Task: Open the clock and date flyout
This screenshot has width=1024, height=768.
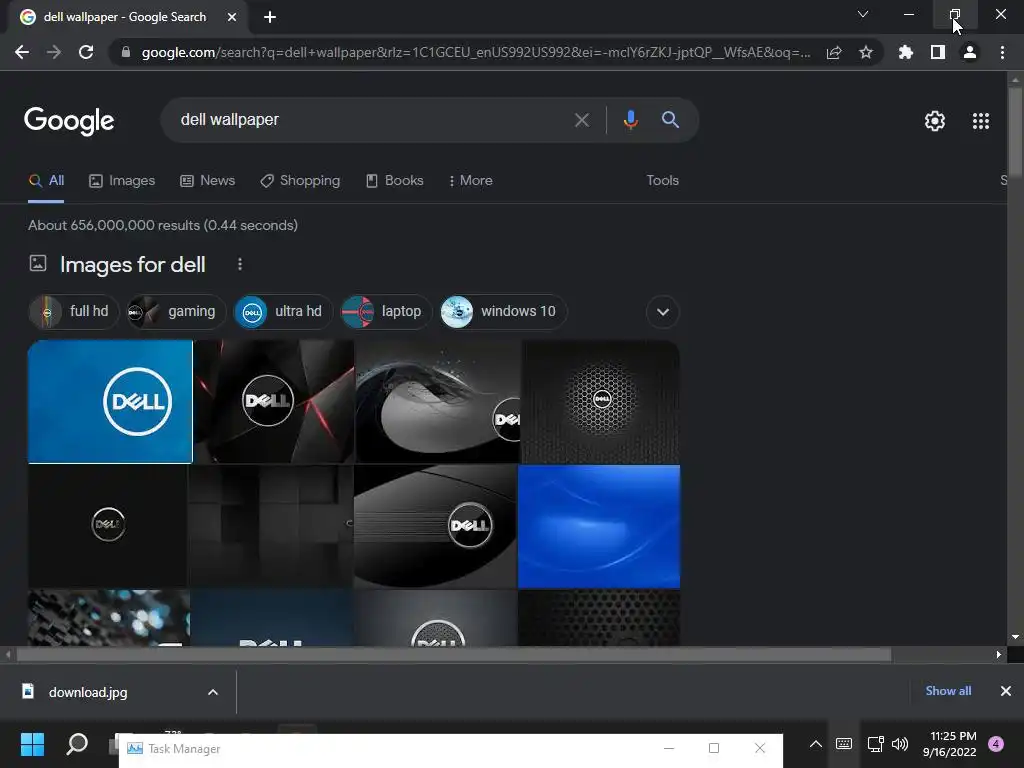Action: point(950,744)
